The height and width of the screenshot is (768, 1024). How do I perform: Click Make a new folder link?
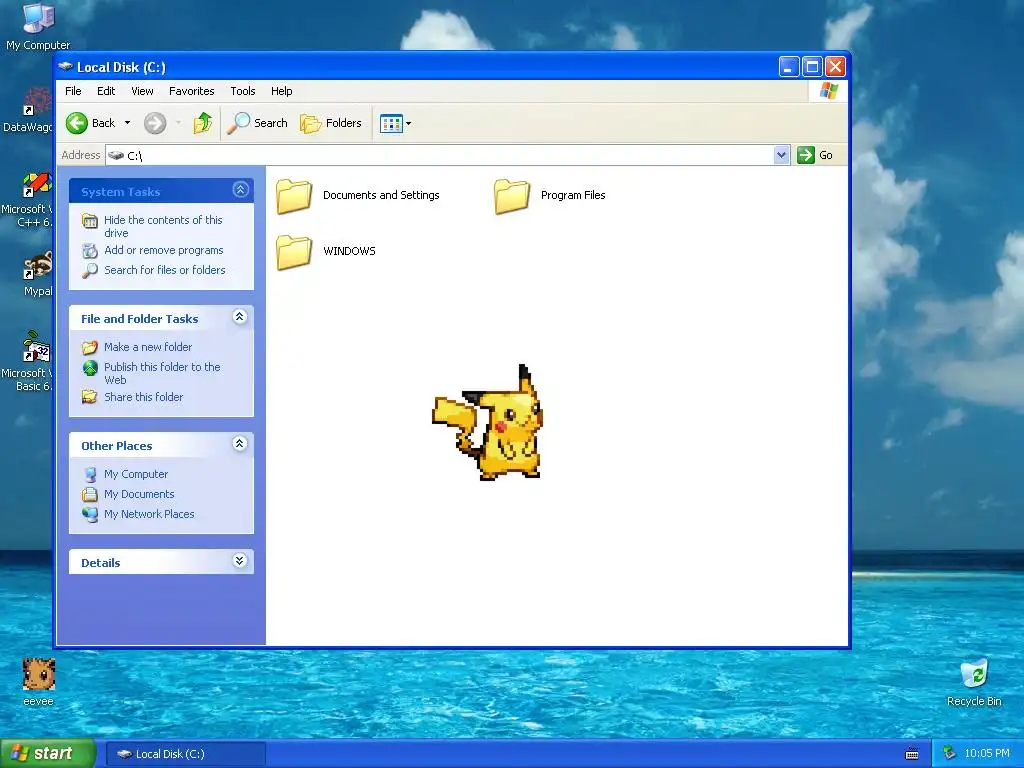pos(148,347)
